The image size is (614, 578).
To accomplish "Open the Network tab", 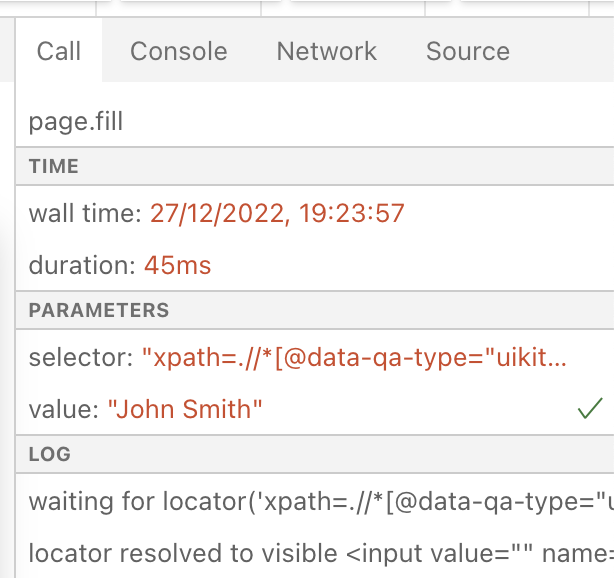I will (327, 51).
